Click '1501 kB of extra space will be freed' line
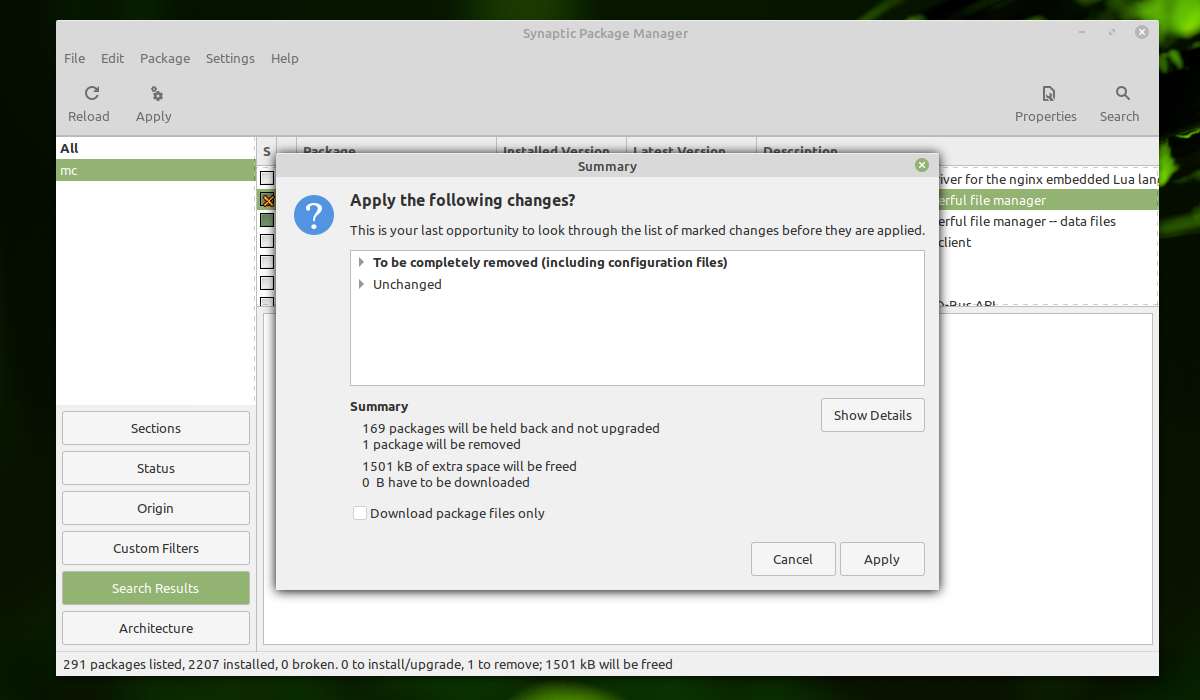 (469, 466)
